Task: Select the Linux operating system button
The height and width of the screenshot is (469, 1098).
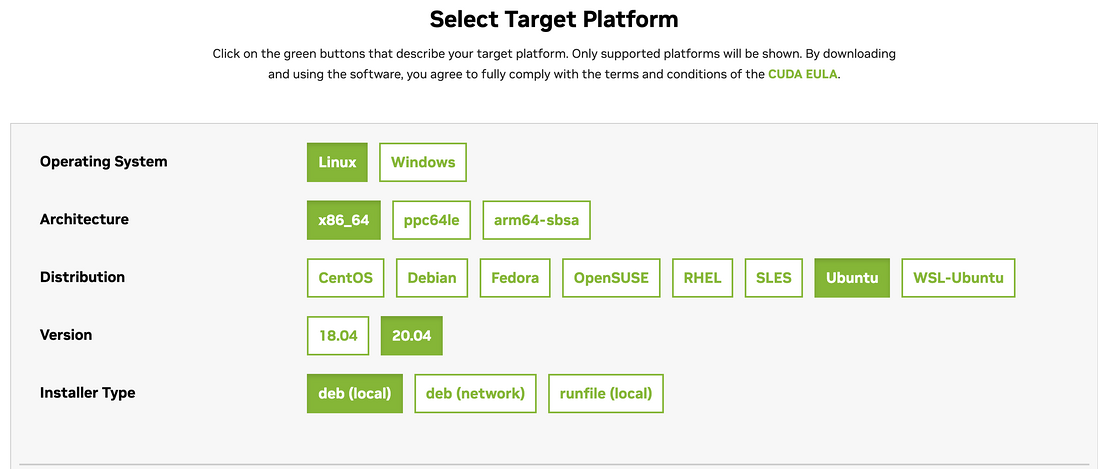Action: point(337,162)
